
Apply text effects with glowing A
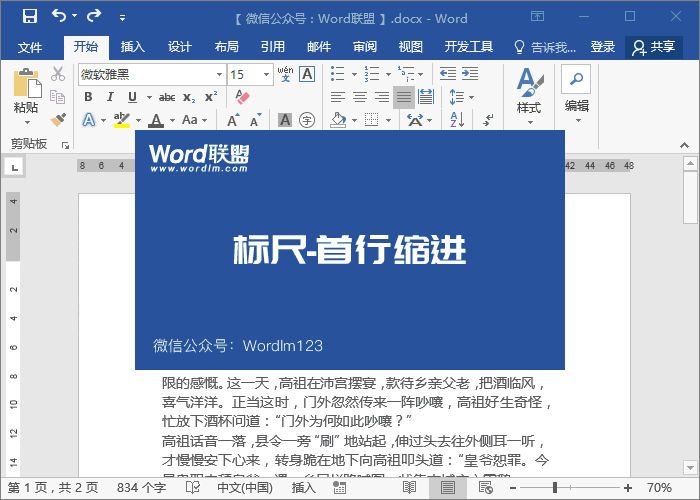tap(89, 120)
